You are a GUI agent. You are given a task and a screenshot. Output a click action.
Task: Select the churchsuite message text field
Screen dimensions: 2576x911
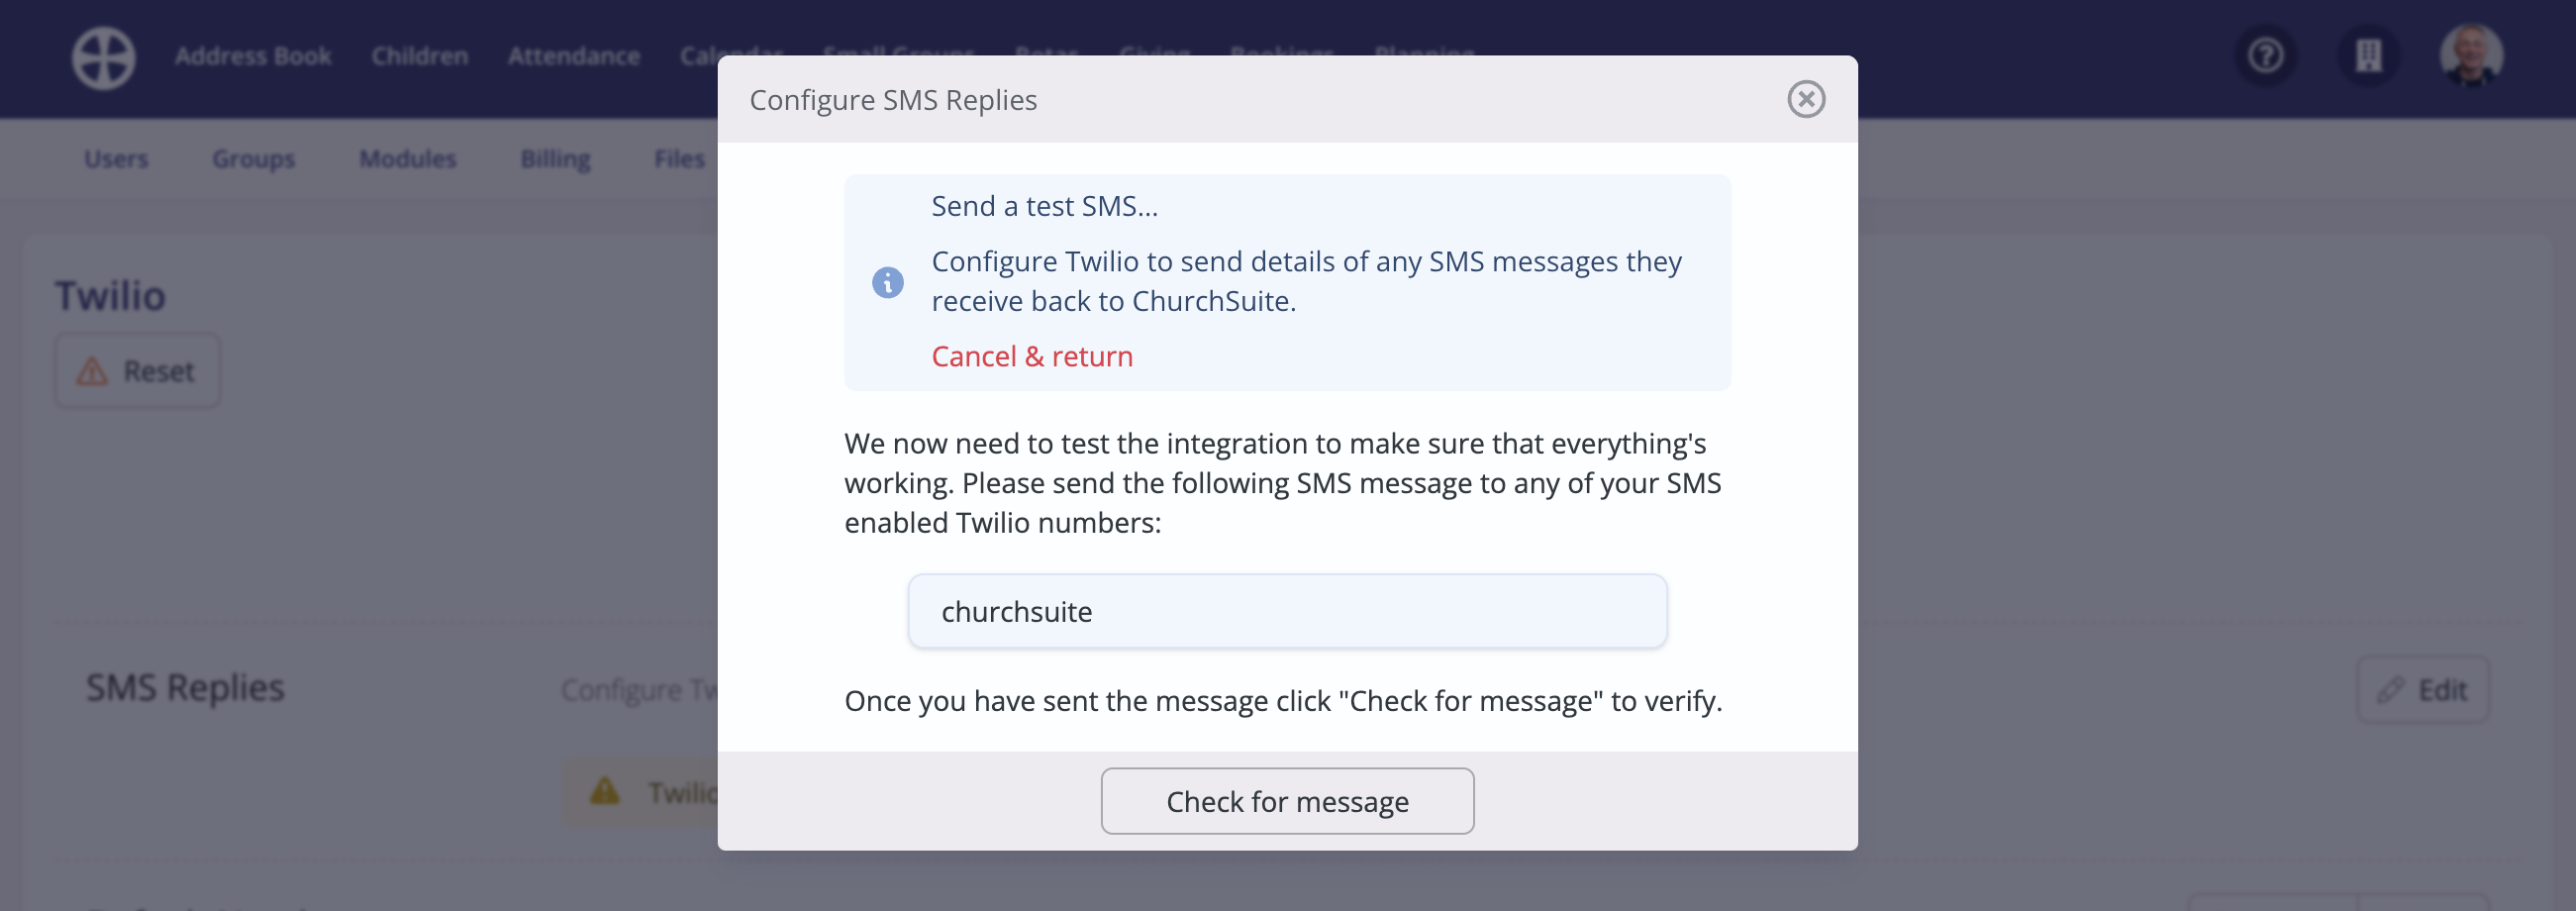1287,611
